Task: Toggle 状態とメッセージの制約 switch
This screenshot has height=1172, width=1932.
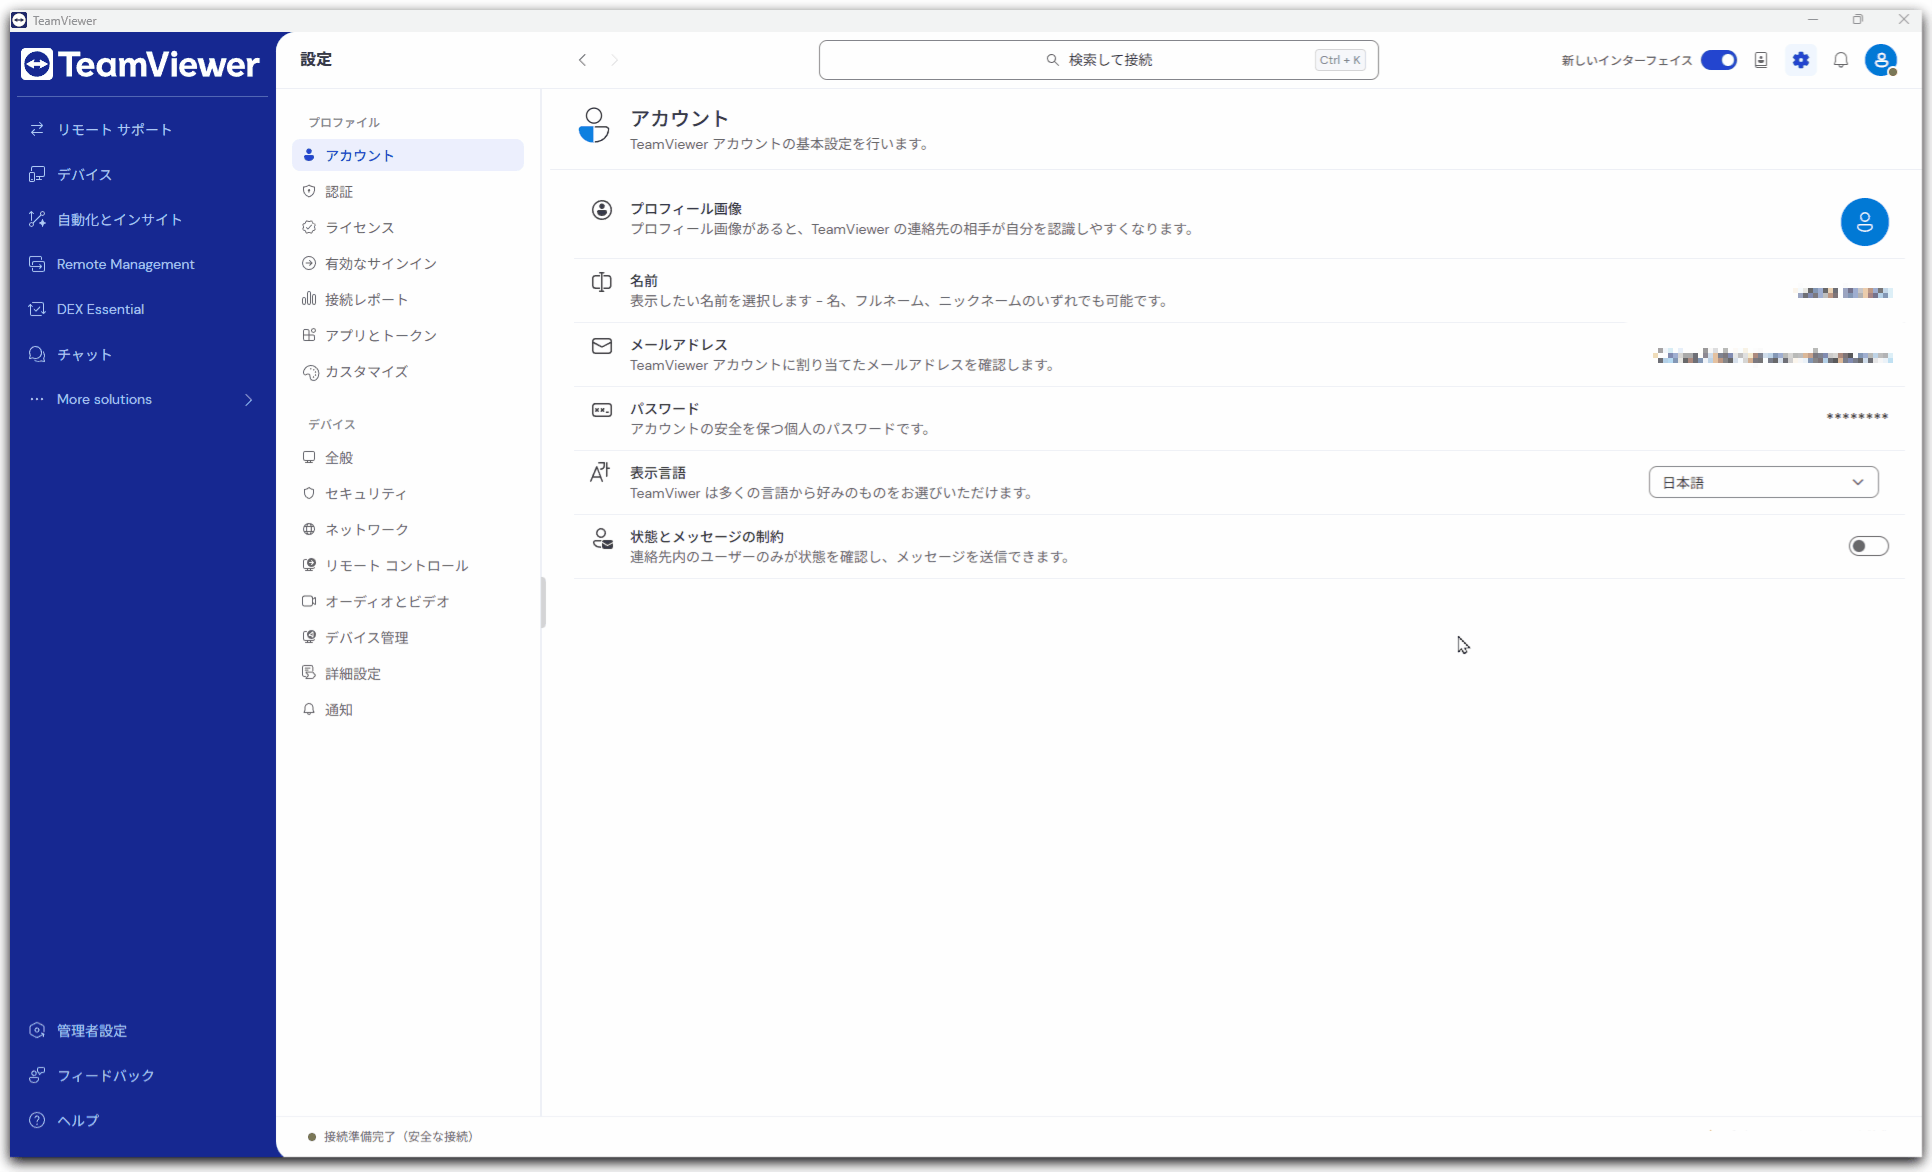Action: pos(1868,546)
